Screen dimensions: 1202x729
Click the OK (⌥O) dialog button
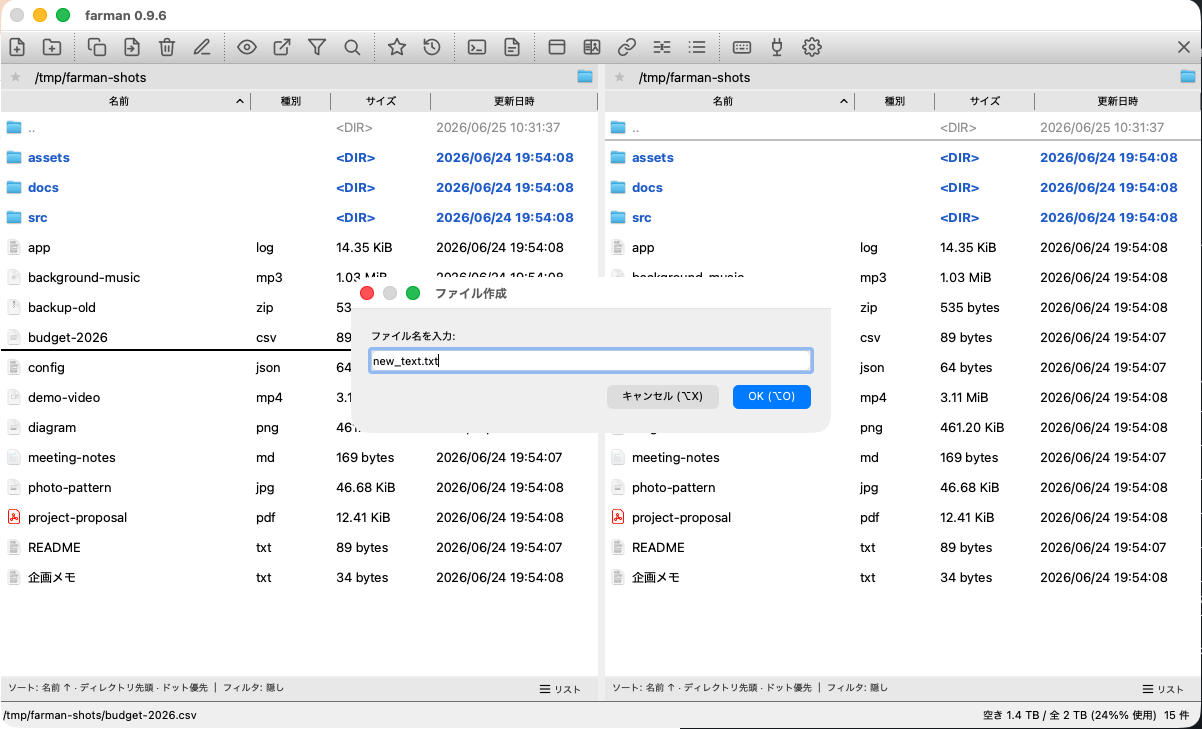click(771, 397)
